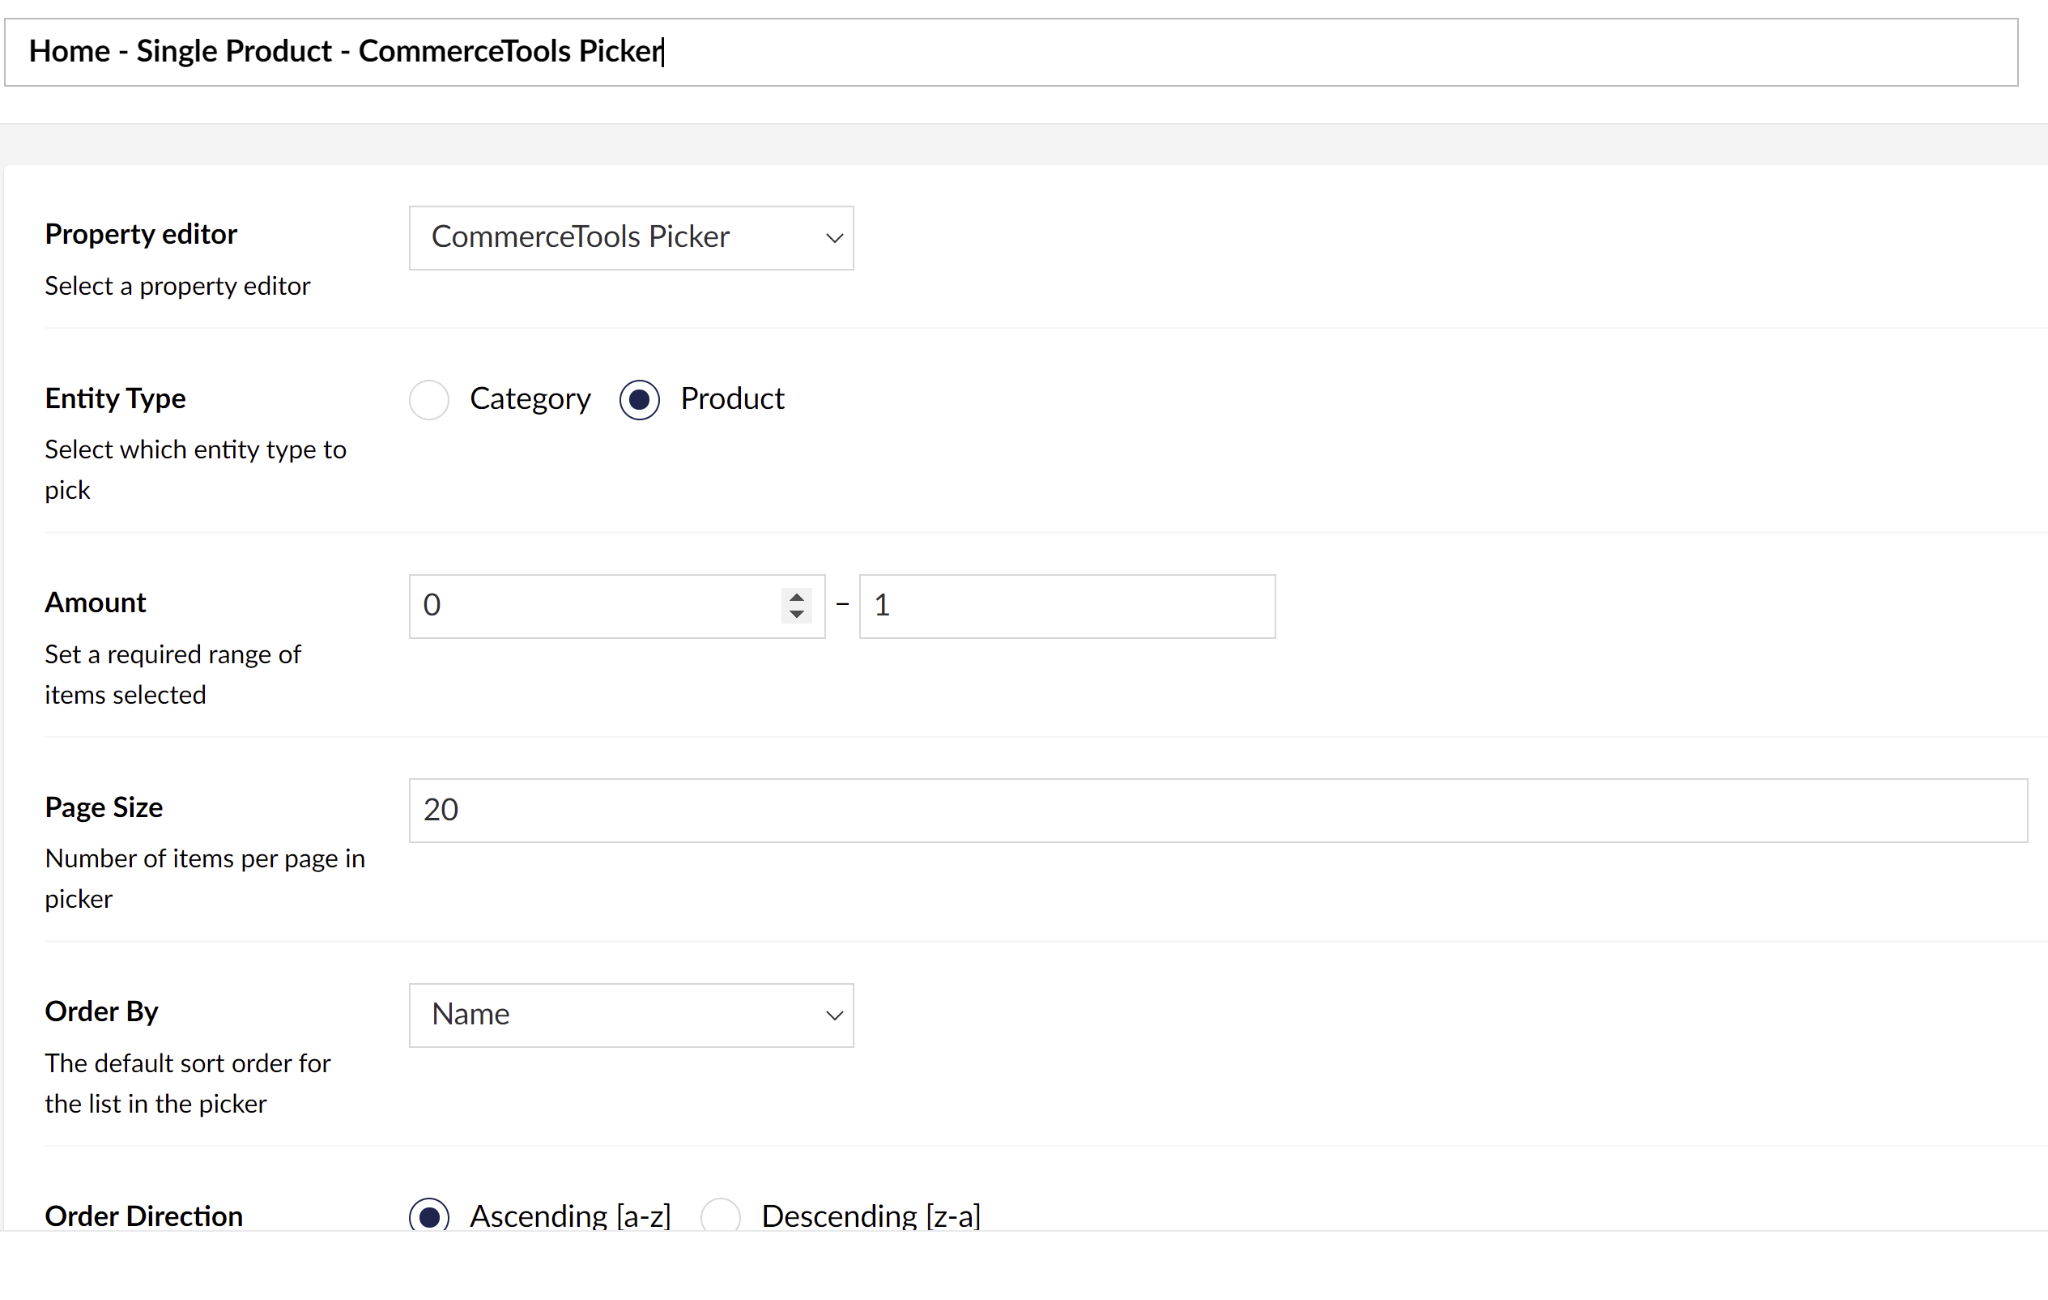Screen dimensions: 2048x1300
Task: Click the Page Size field
Action: point(1218,810)
